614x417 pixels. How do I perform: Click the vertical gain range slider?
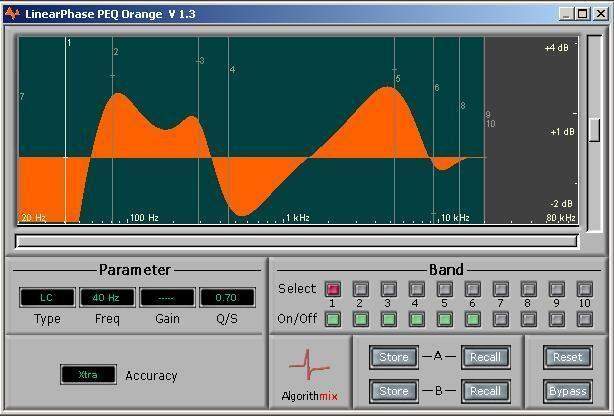coord(594,130)
